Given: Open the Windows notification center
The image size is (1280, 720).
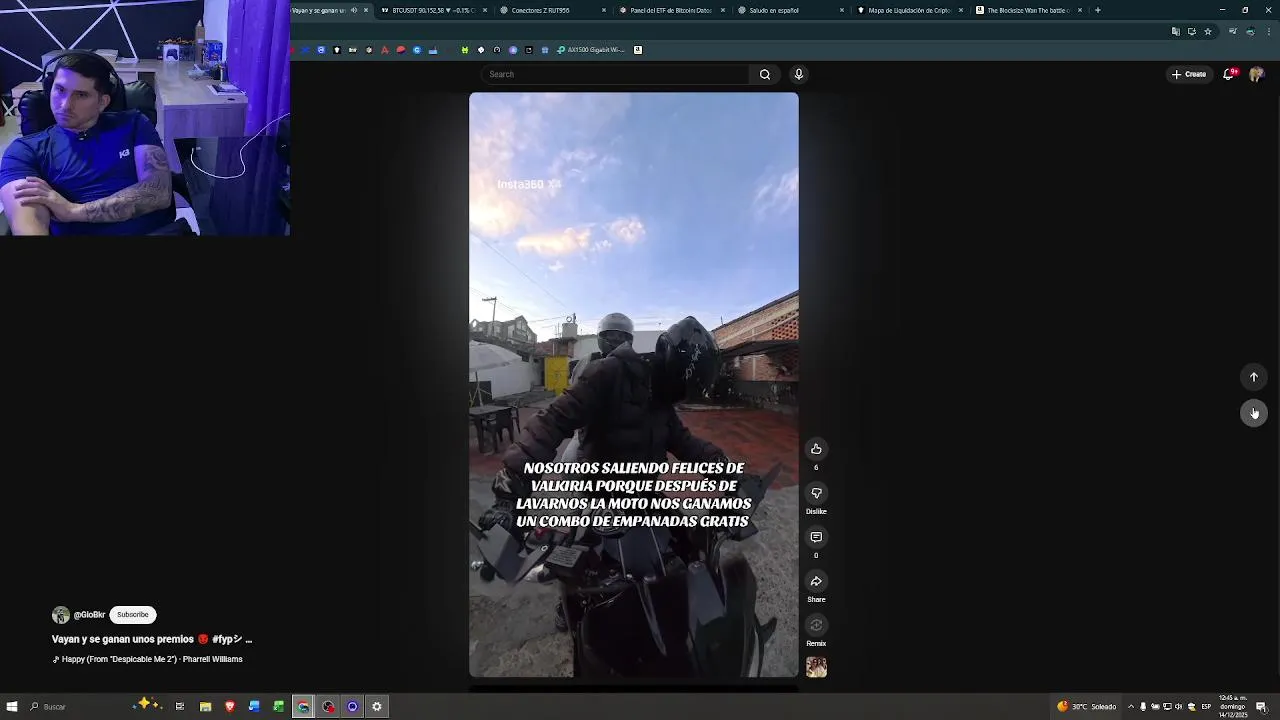Looking at the screenshot, I should pos(1262,706).
